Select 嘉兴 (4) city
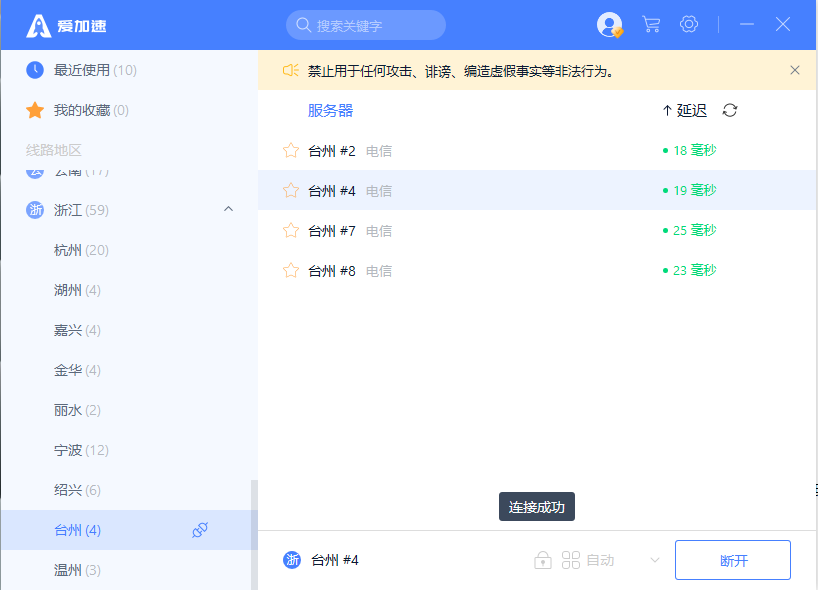818x590 pixels. [129, 330]
